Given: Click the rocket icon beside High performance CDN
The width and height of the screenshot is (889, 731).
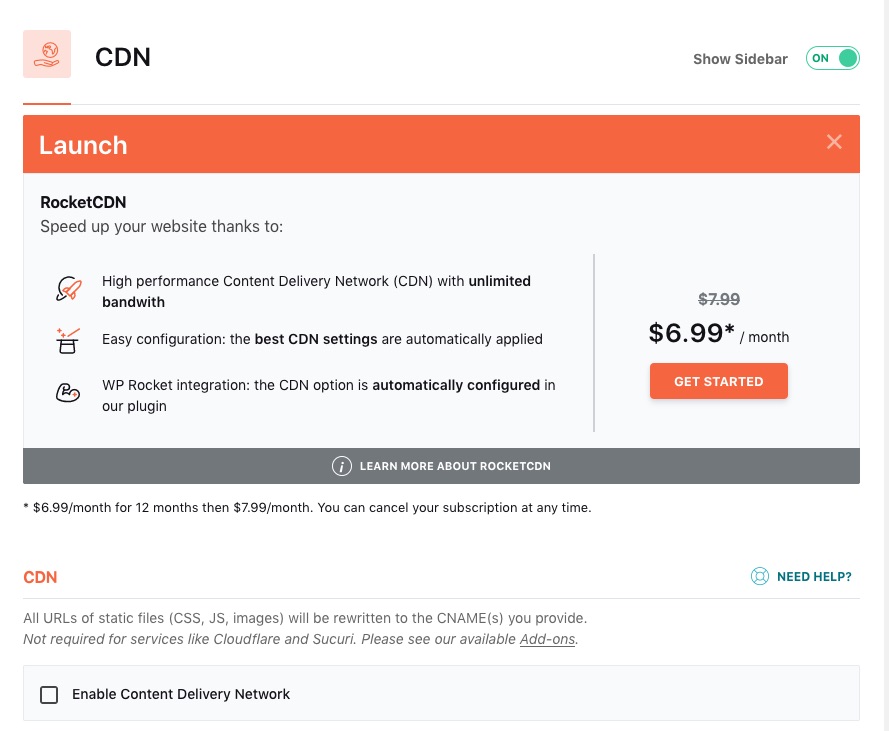Looking at the screenshot, I should click(x=68, y=290).
